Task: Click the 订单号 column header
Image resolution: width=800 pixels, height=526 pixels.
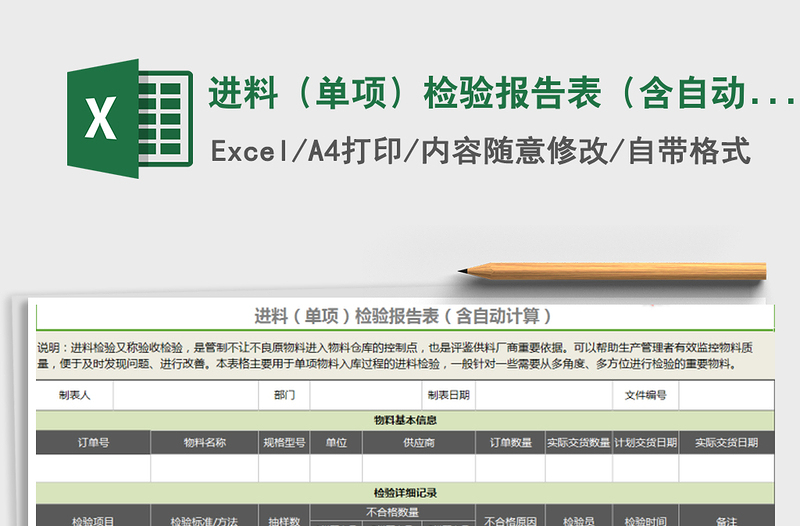Action: pos(93,442)
